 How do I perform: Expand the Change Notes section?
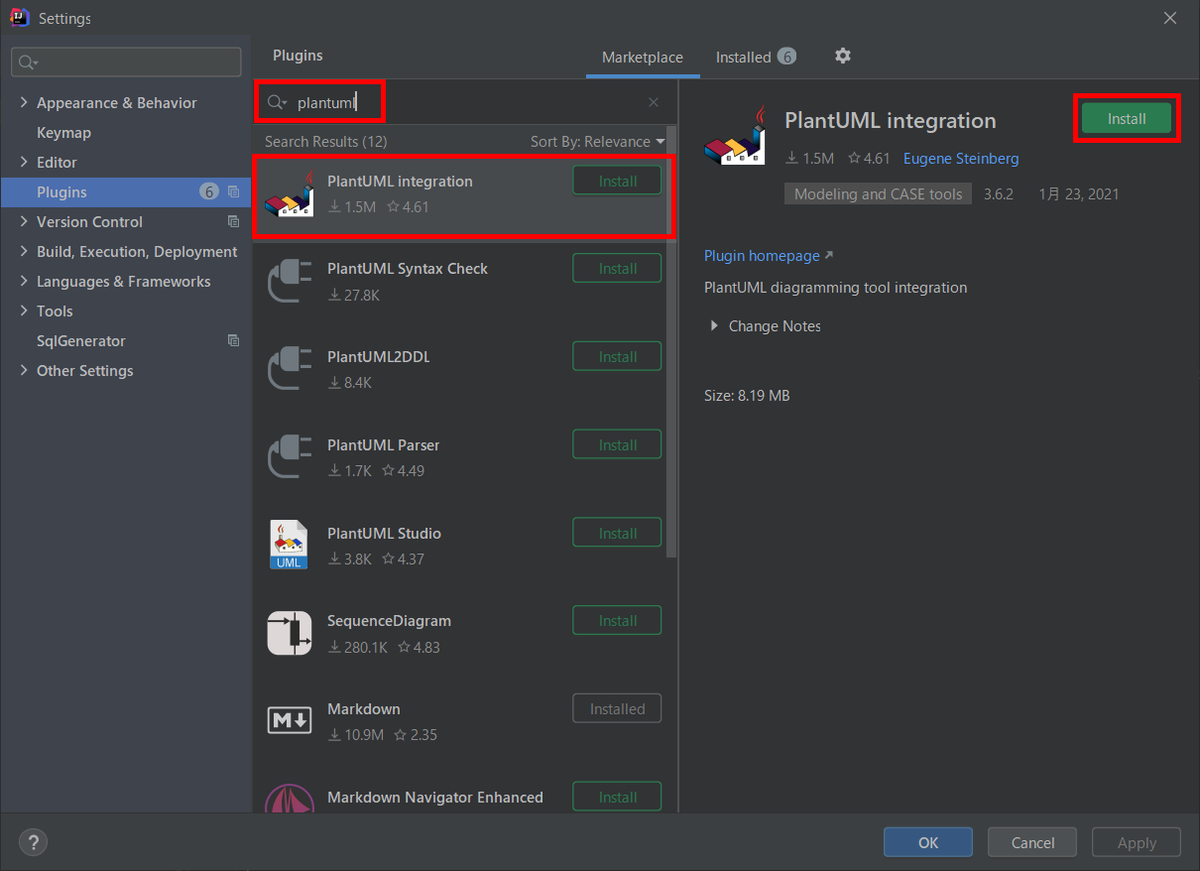[x=714, y=326]
